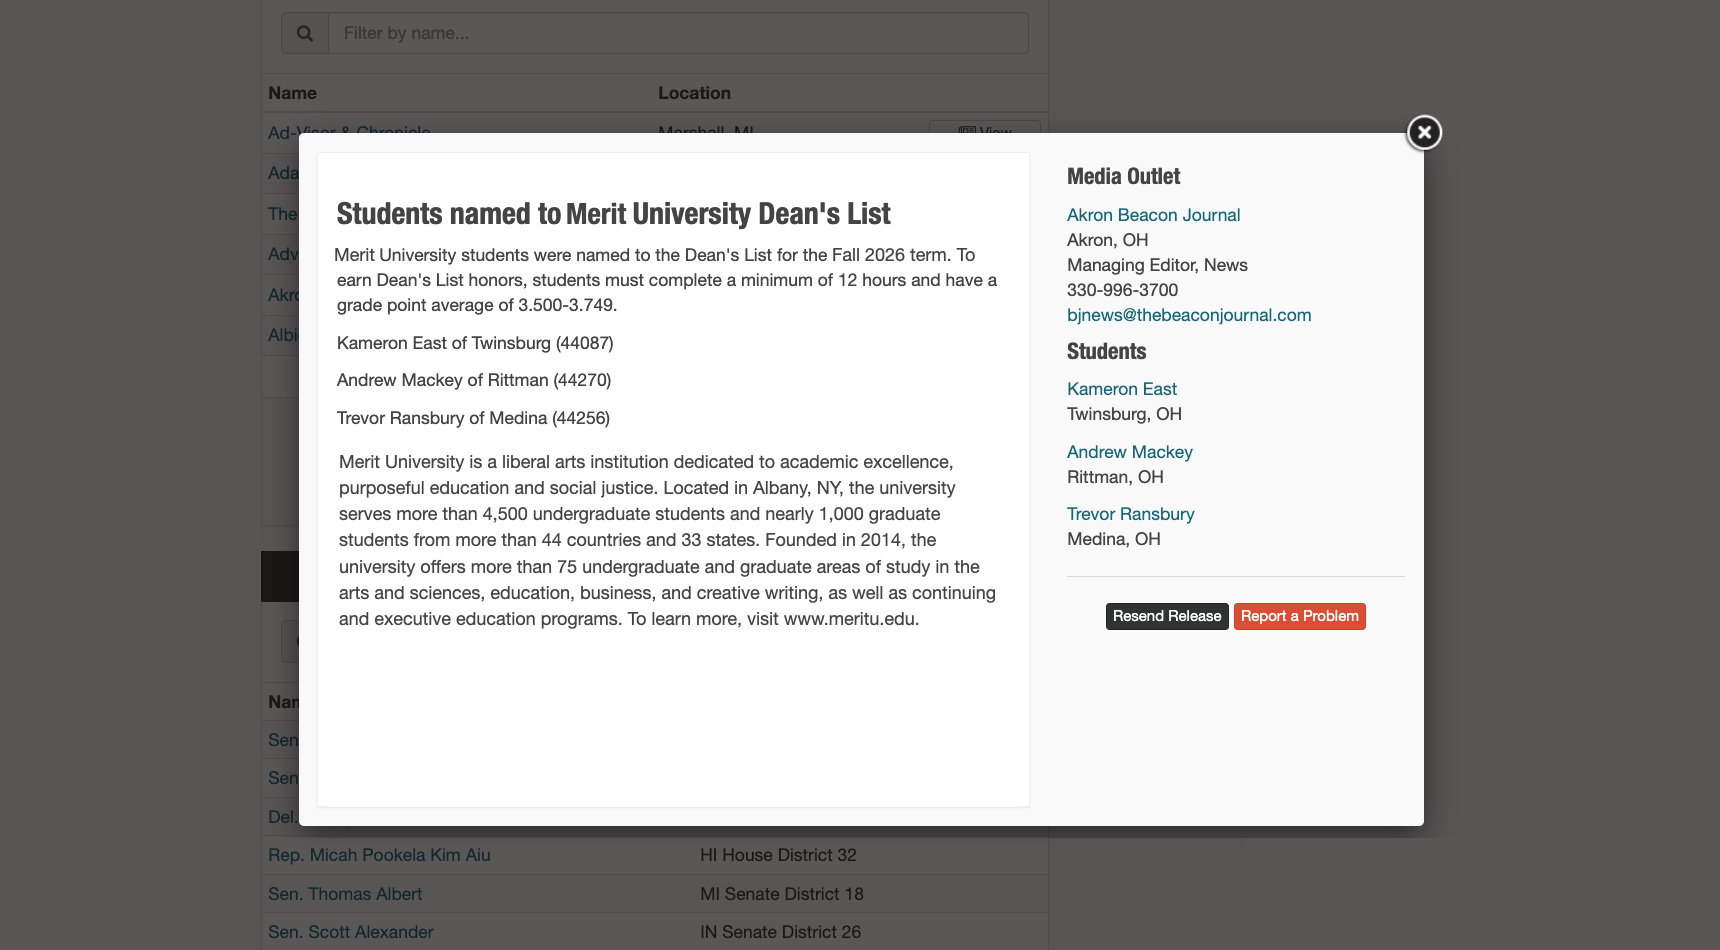1720x950 pixels.
Task: Click the magnifying glass search icon
Action: (305, 33)
